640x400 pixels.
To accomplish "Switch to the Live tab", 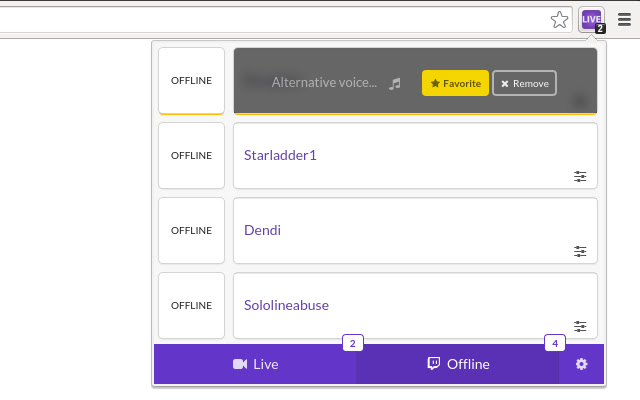I will coord(255,364).
